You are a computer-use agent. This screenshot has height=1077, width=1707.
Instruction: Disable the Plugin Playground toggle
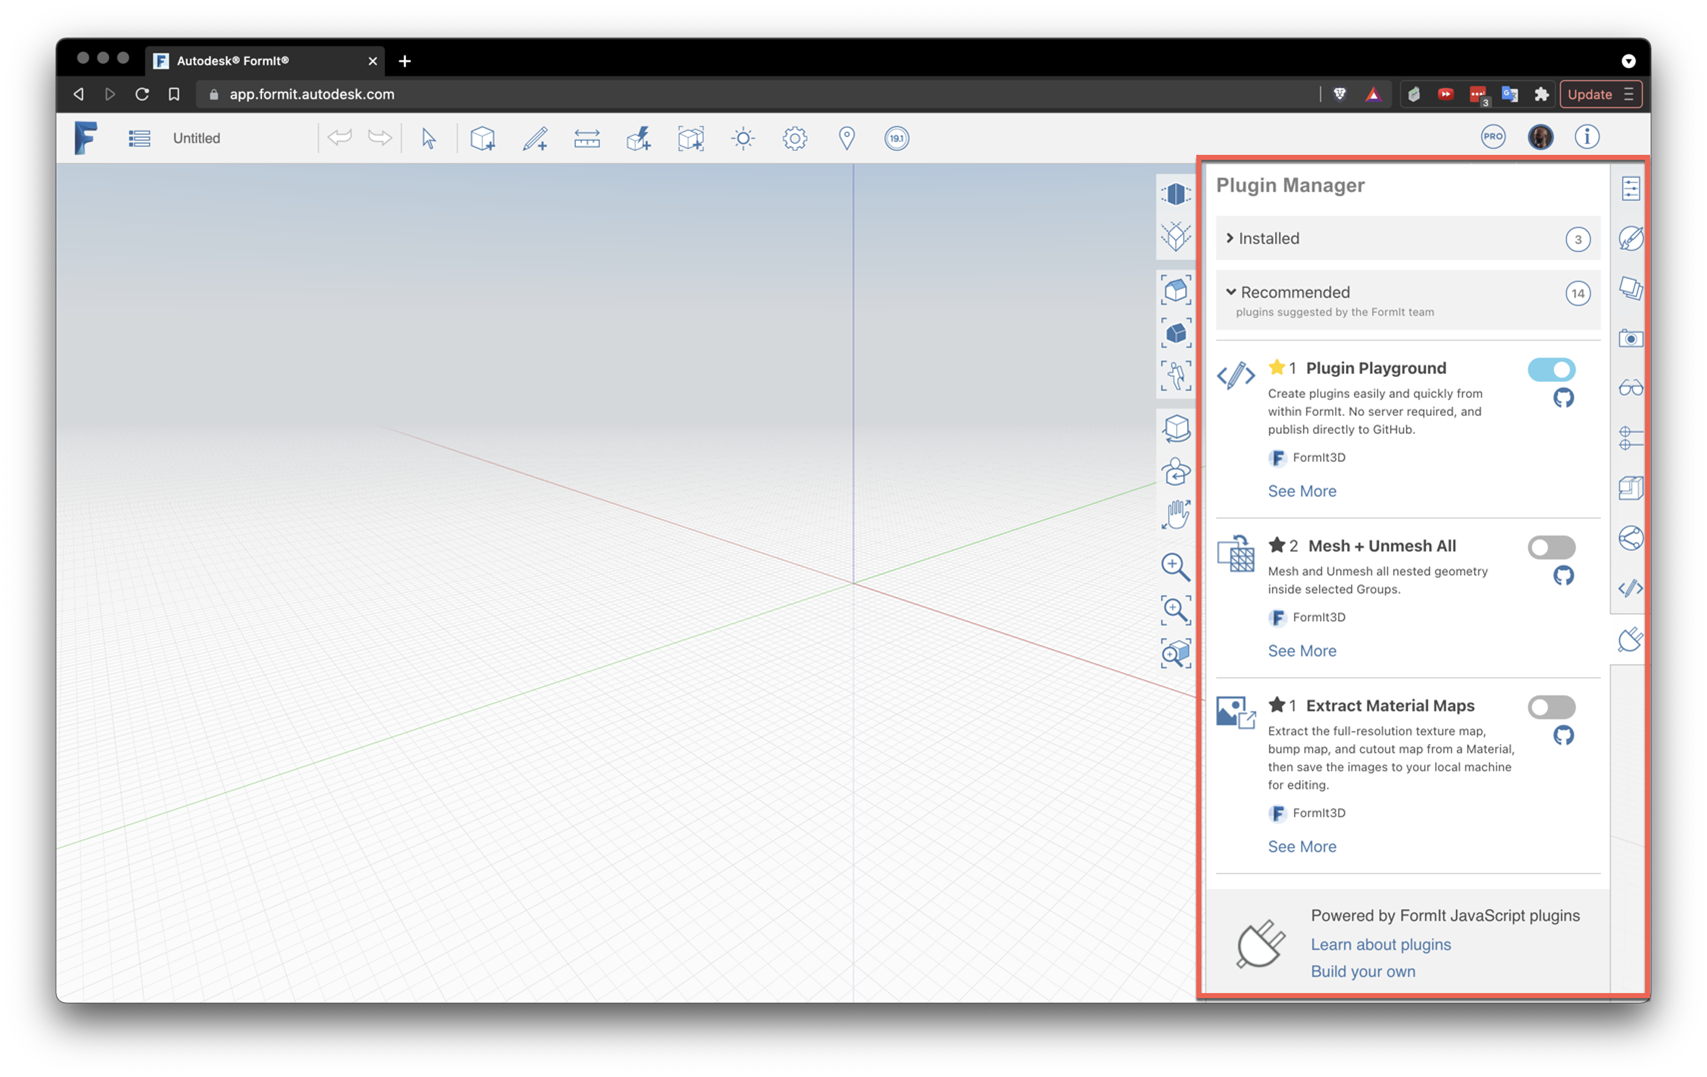tap(1551, 369)
